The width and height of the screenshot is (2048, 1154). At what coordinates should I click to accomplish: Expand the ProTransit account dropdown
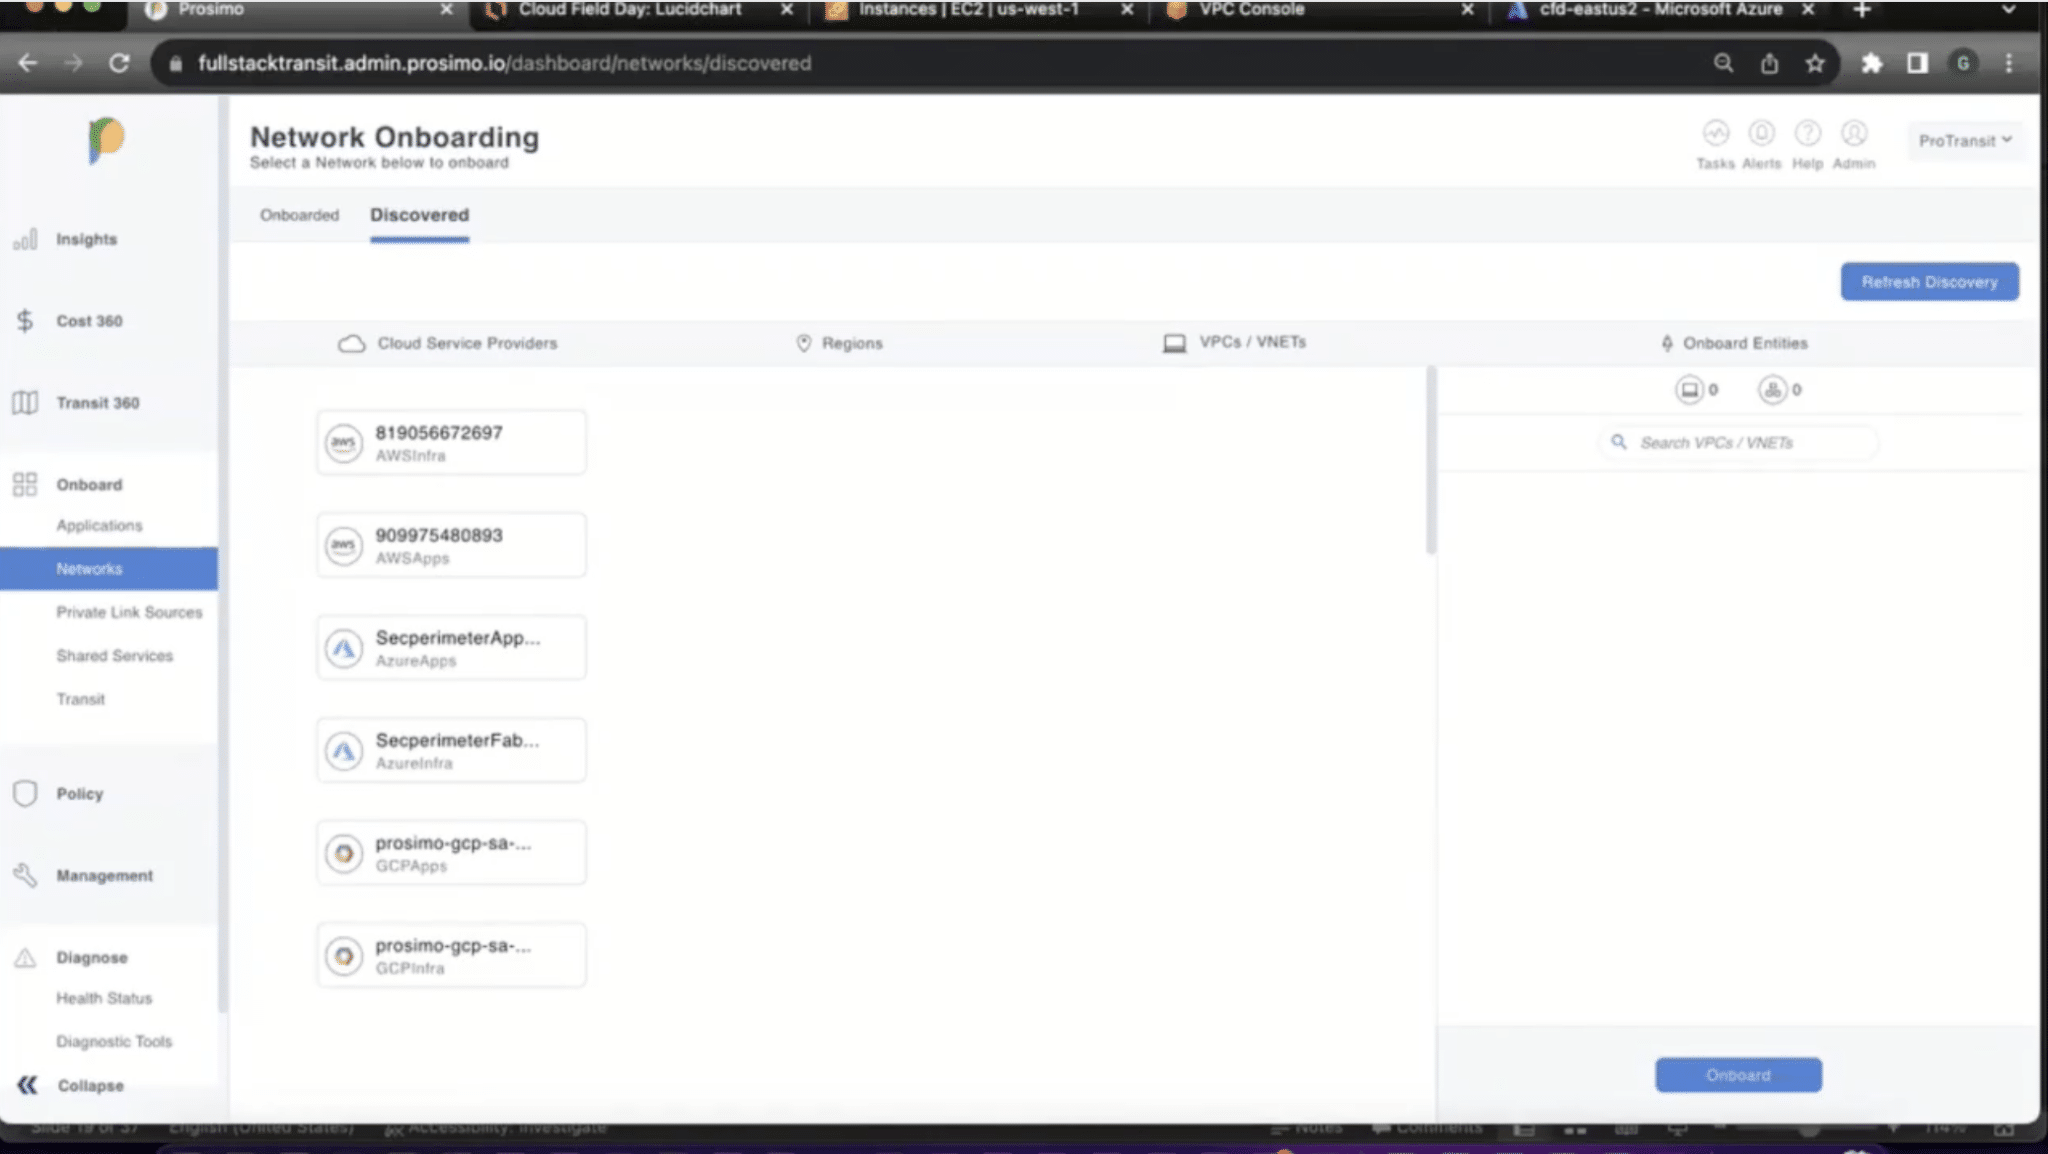click(x=1964, y=141)
